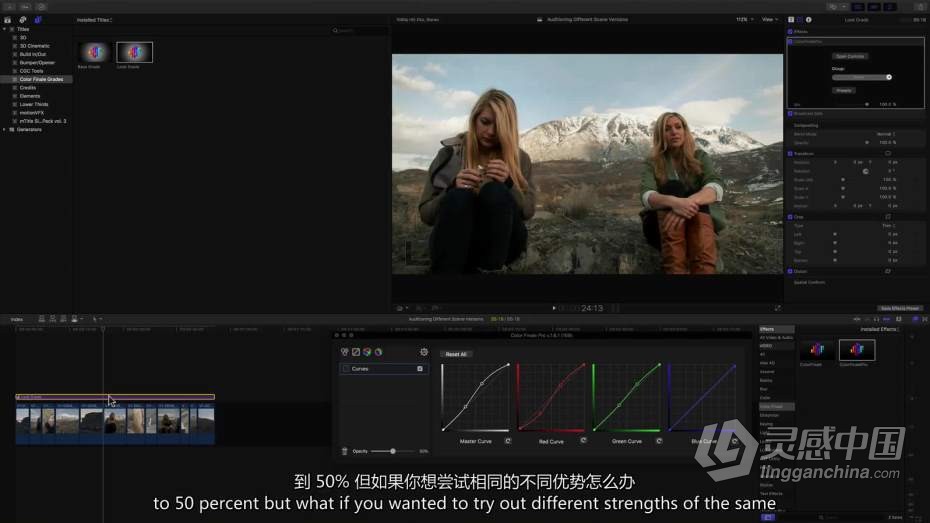Select Color Finale Grades category
Image resolution: width=930 pixels, height=523 pixels.
point(41,79)
